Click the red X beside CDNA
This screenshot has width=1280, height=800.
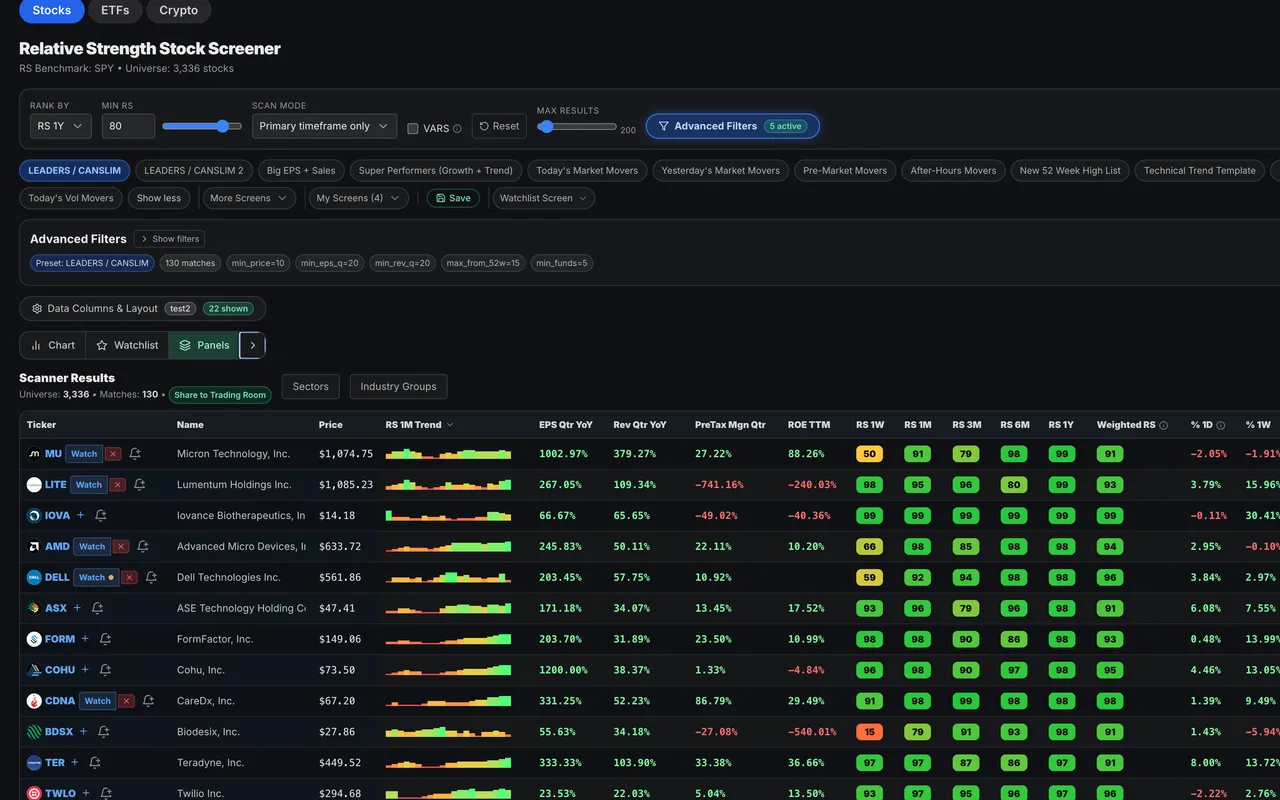126,701
